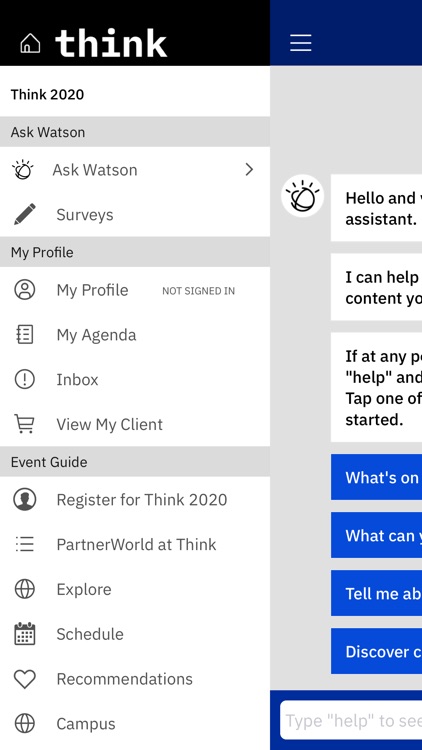Tap the "What's on" suggestion button
This screenshot has width=422, height=750.
point(377,477)
